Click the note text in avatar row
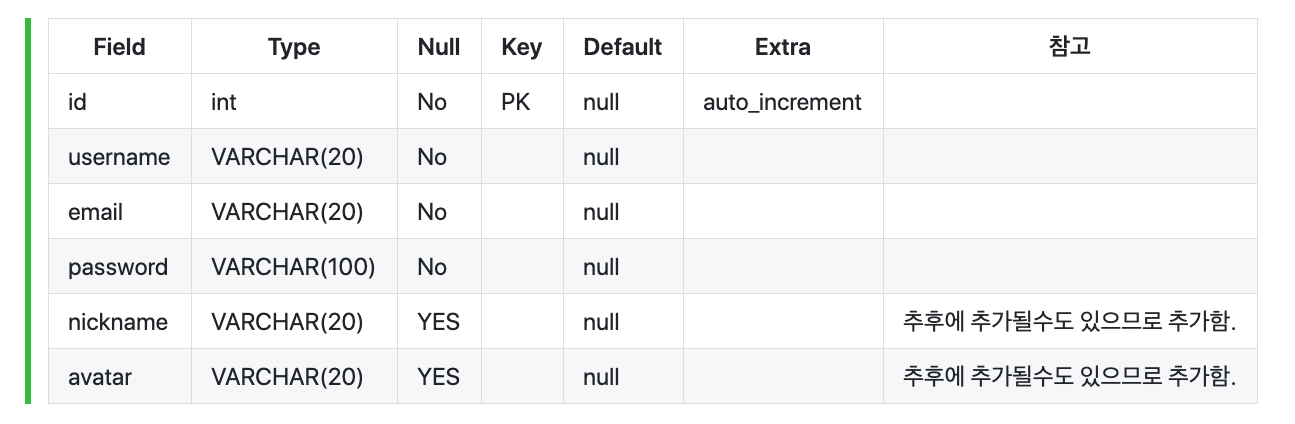This screenshot has width=1295, height=424. coord(1070,377)
